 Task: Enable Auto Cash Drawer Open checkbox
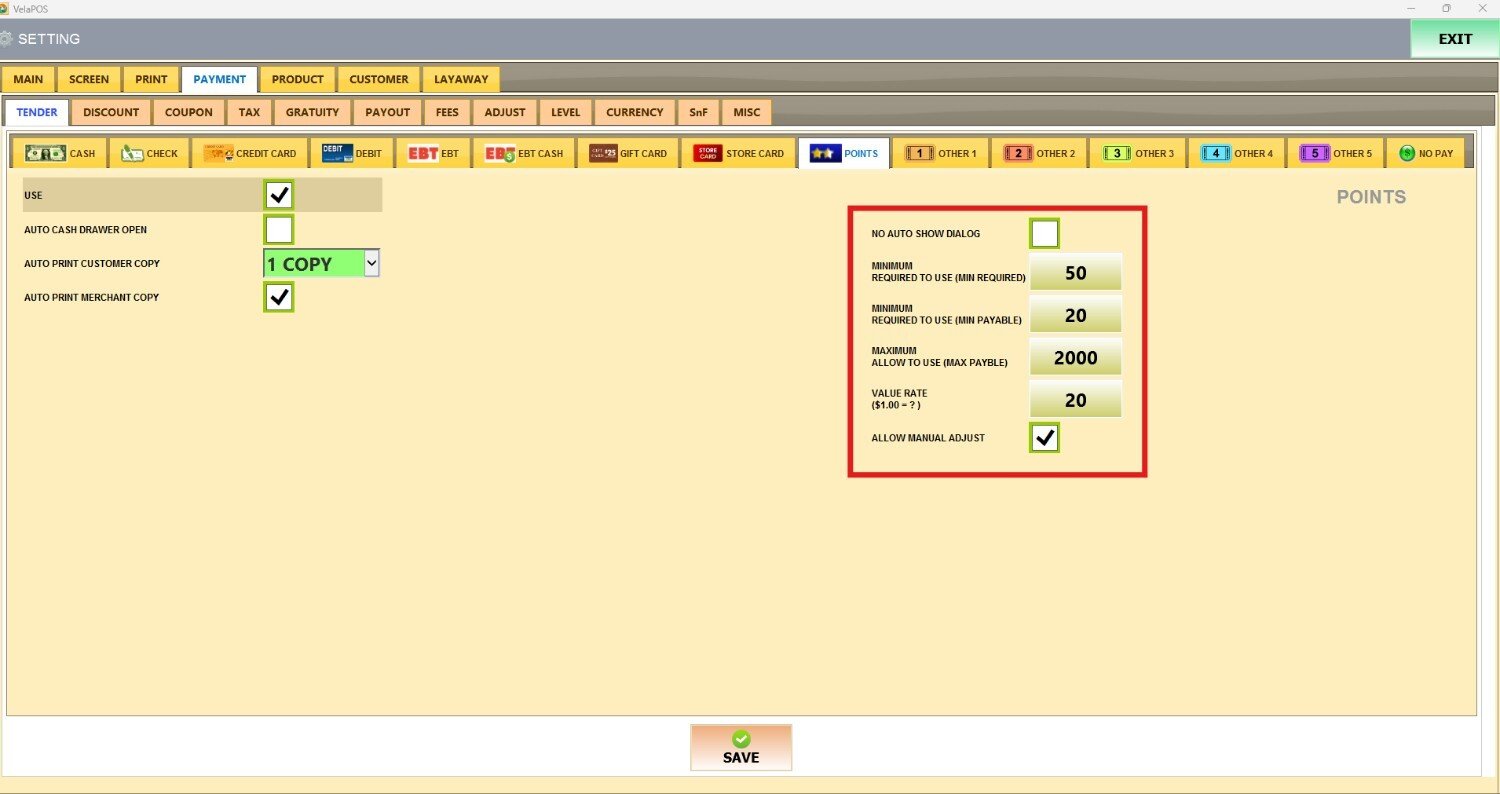pyautogui.click(x=279, y=230)
